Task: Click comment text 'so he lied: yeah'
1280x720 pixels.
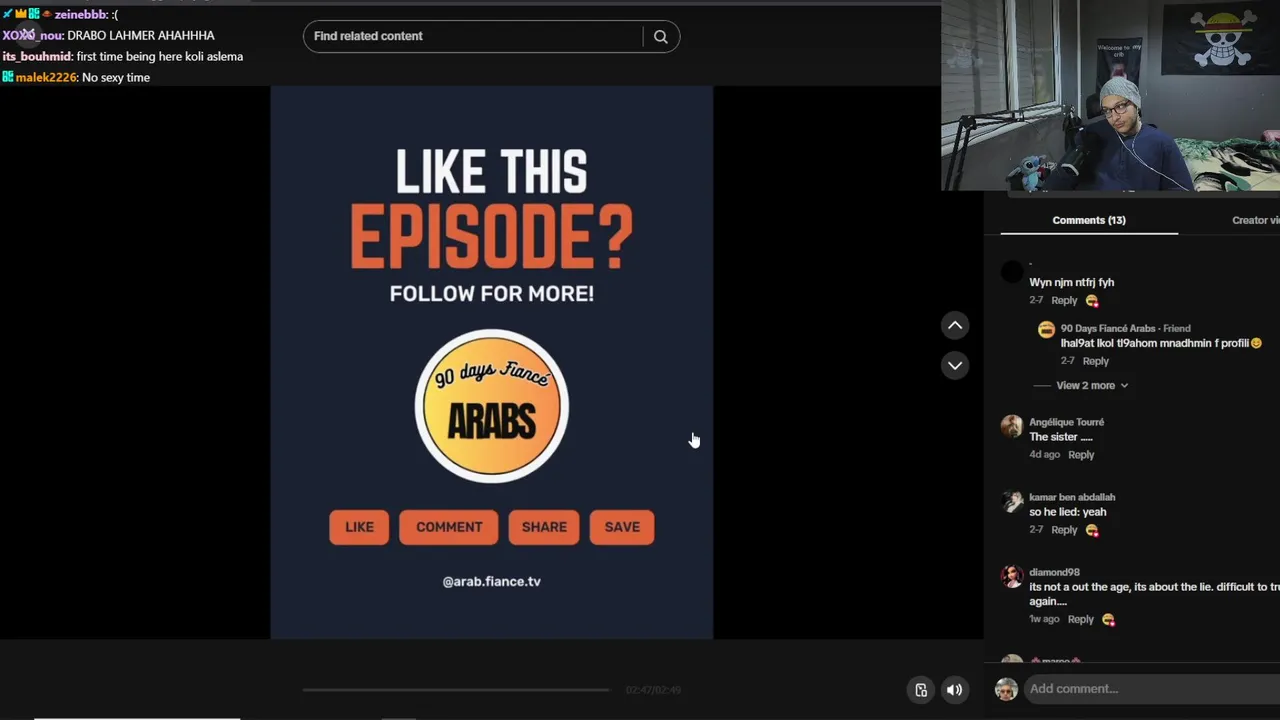Action: point(1068,512)
